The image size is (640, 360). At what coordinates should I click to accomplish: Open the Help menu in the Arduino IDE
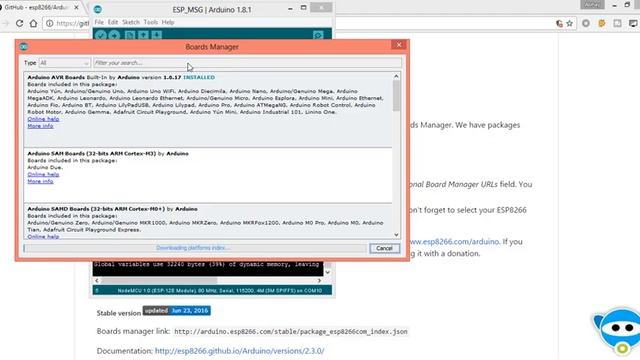(168, 22)
